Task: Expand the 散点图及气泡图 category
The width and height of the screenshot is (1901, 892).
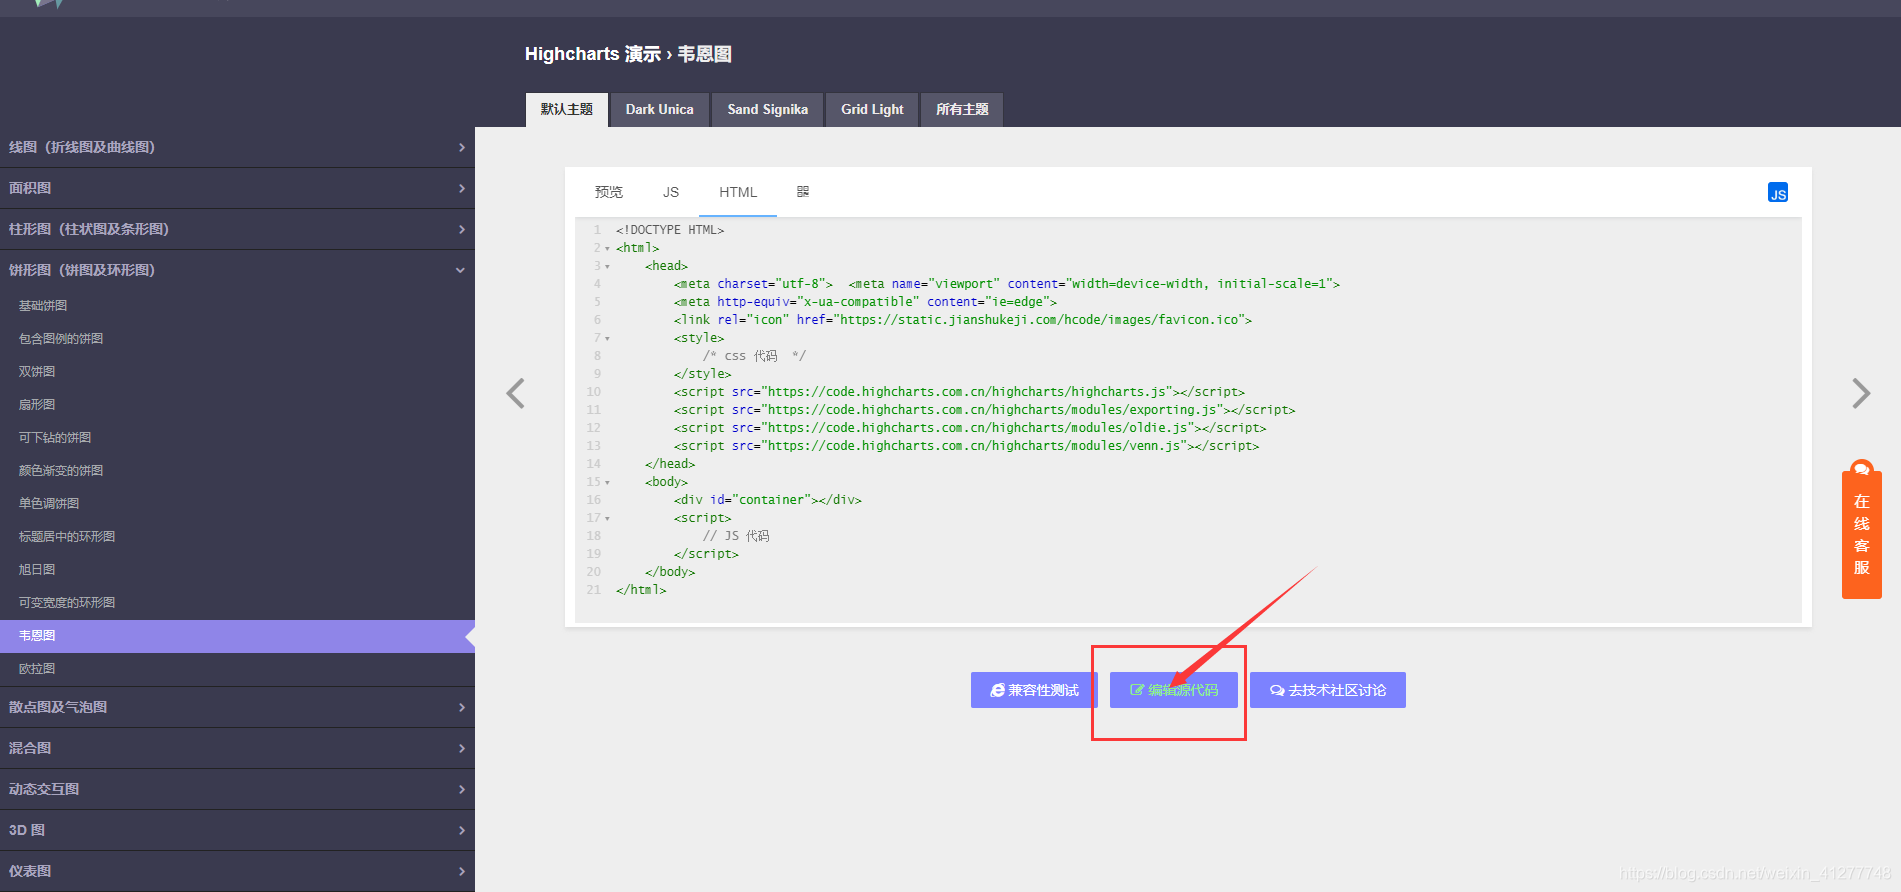Action: (x=237, y=707)
